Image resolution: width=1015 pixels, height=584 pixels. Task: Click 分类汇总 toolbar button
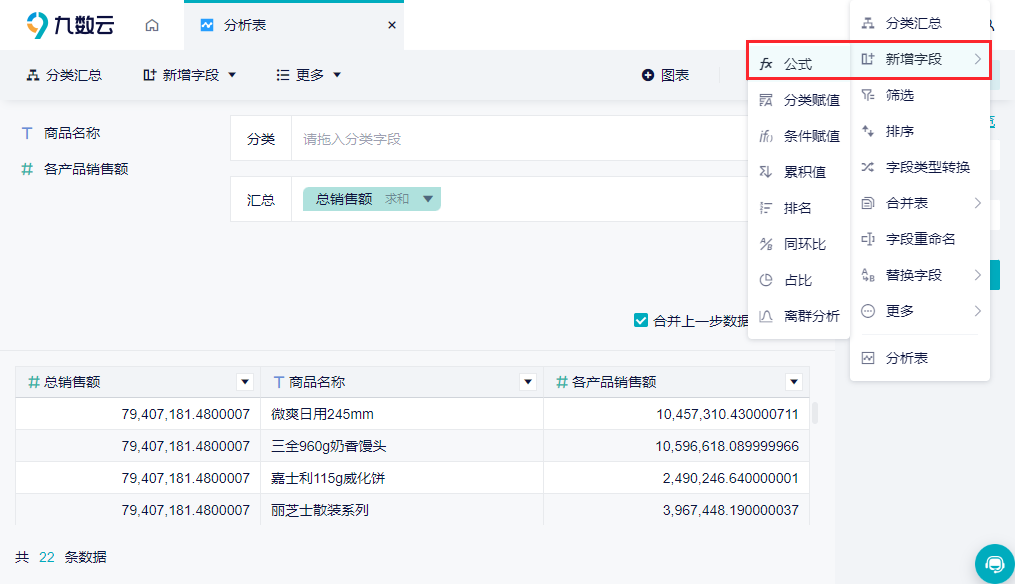click(x=63, y=75)
